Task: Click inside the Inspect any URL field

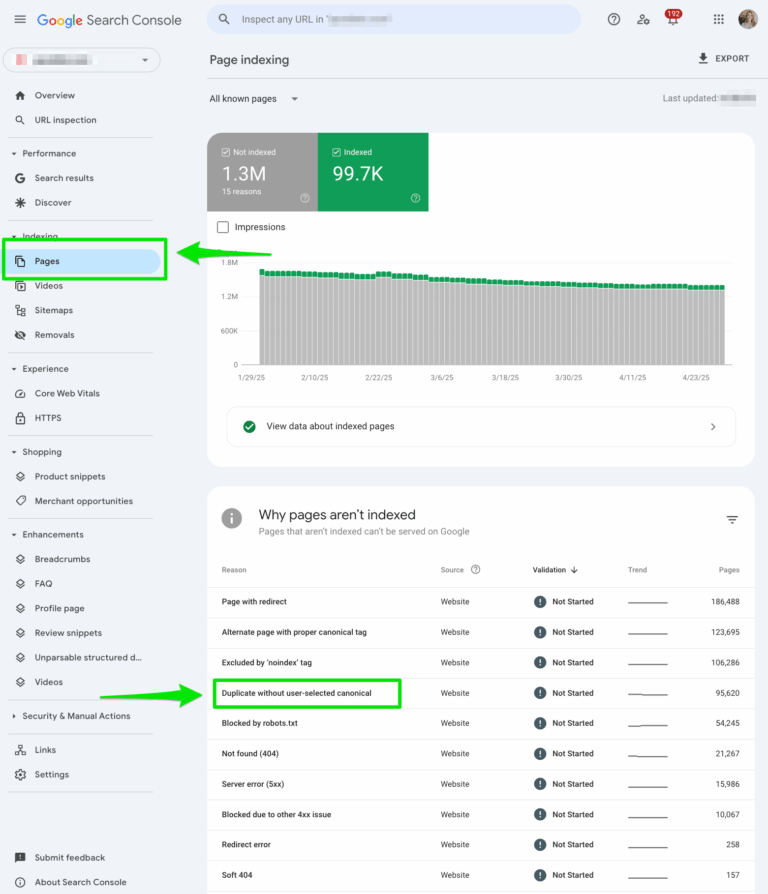Action: coord(393,19)
